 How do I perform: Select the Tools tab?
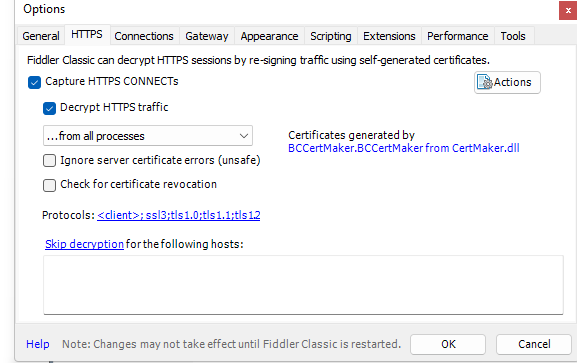tap(513, 36)
